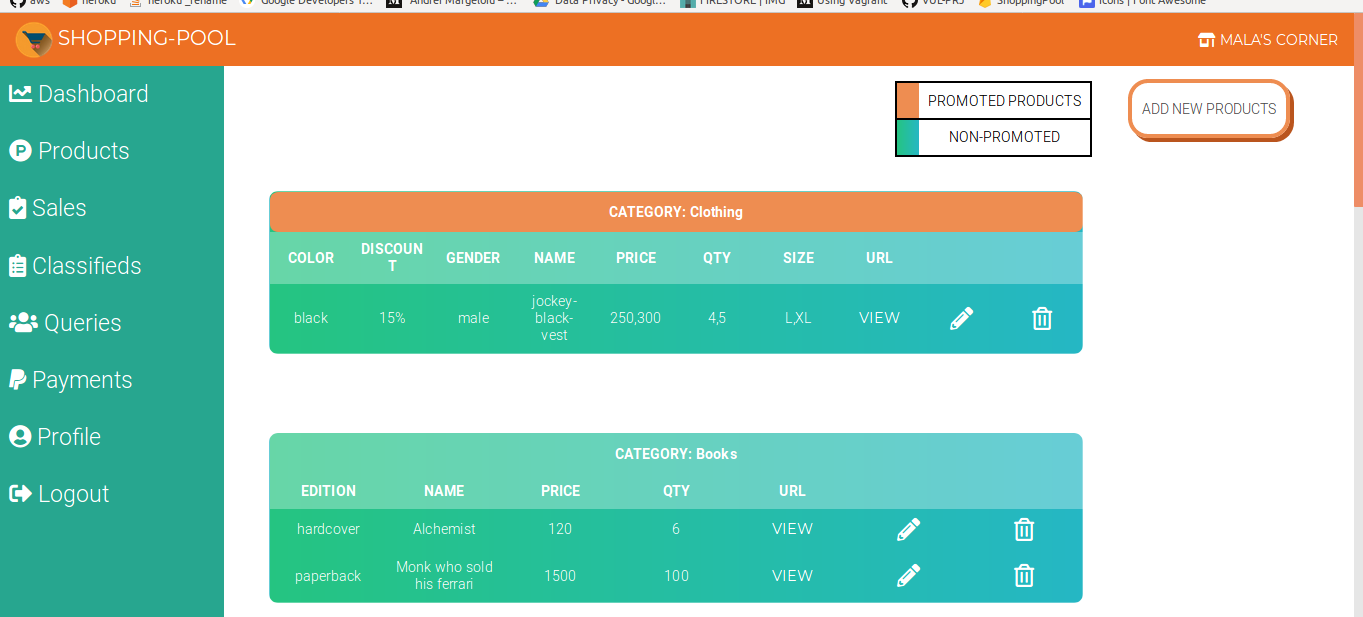1363x617 pixels.
Task: Open VIEW link for Alchemist
Action: [792, 529]
